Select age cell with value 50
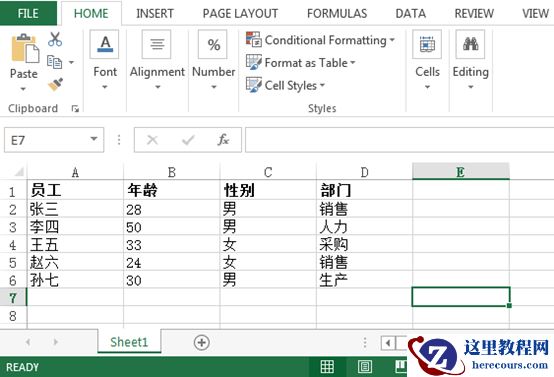The width and height of the screenshot is (554, 377). click(172, 227)
